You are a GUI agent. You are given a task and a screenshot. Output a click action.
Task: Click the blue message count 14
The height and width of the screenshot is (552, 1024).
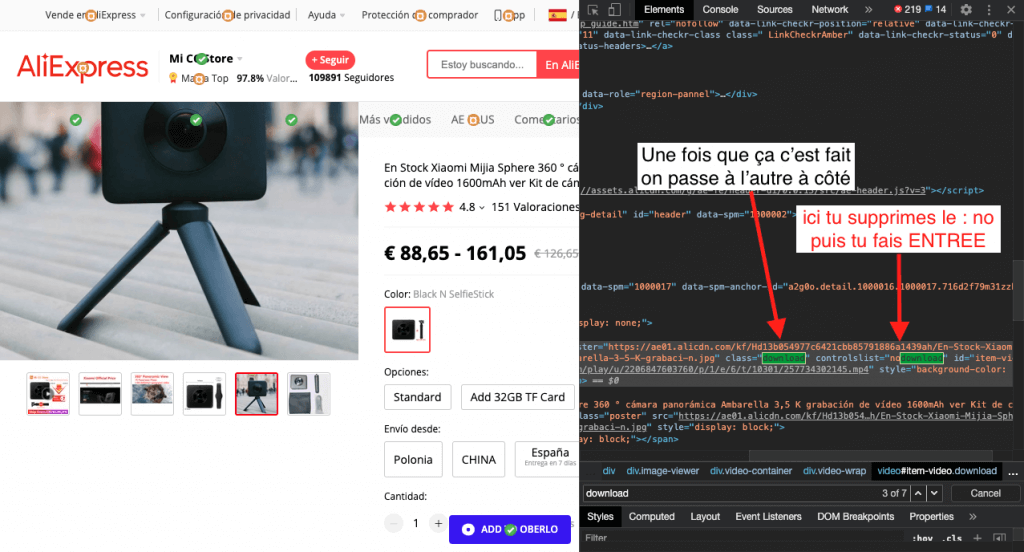pos(935,9)
